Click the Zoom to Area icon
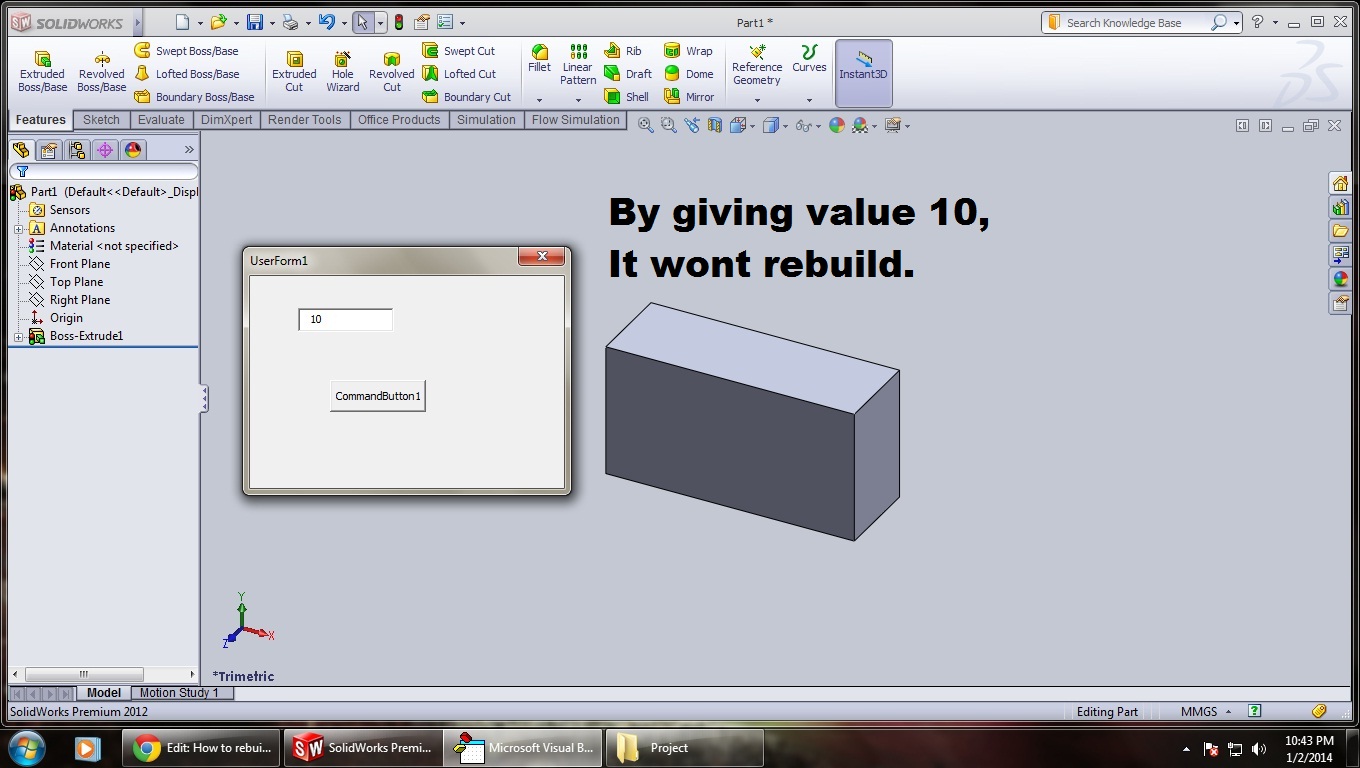1360x768 pixels. pyautogui.click(x=668, y=125)
